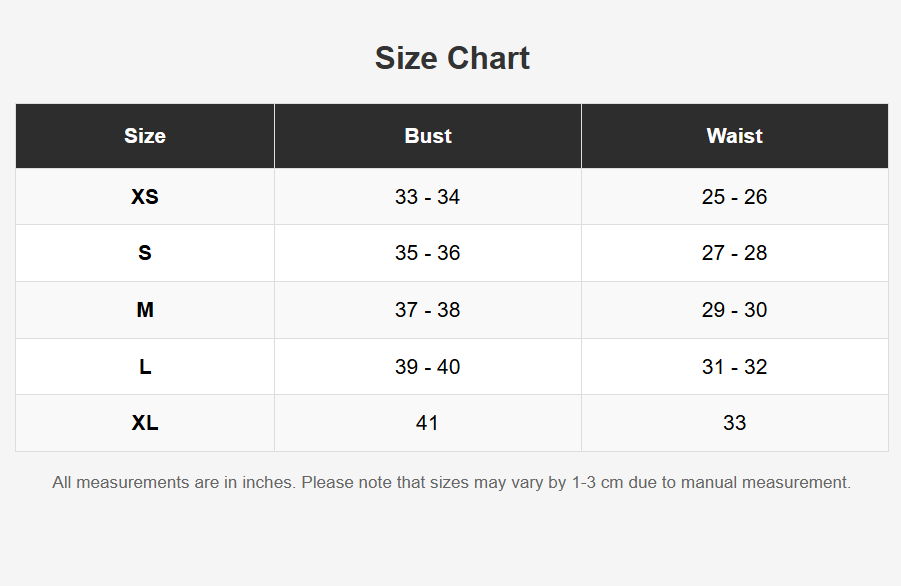This screenshot has height=586, width=901.
Task: Click waist measurement 29 - 30
Action: (x=734, y=310)
